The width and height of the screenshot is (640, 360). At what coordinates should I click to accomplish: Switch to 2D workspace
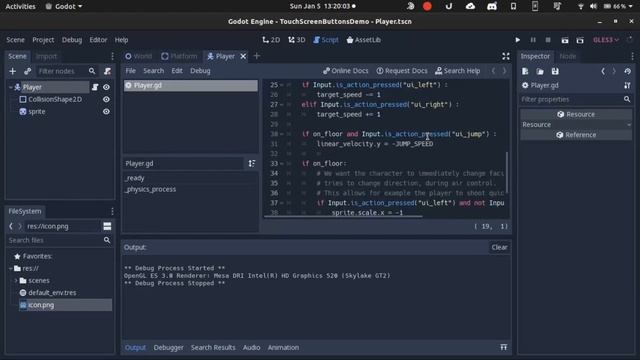pos(271,40)
